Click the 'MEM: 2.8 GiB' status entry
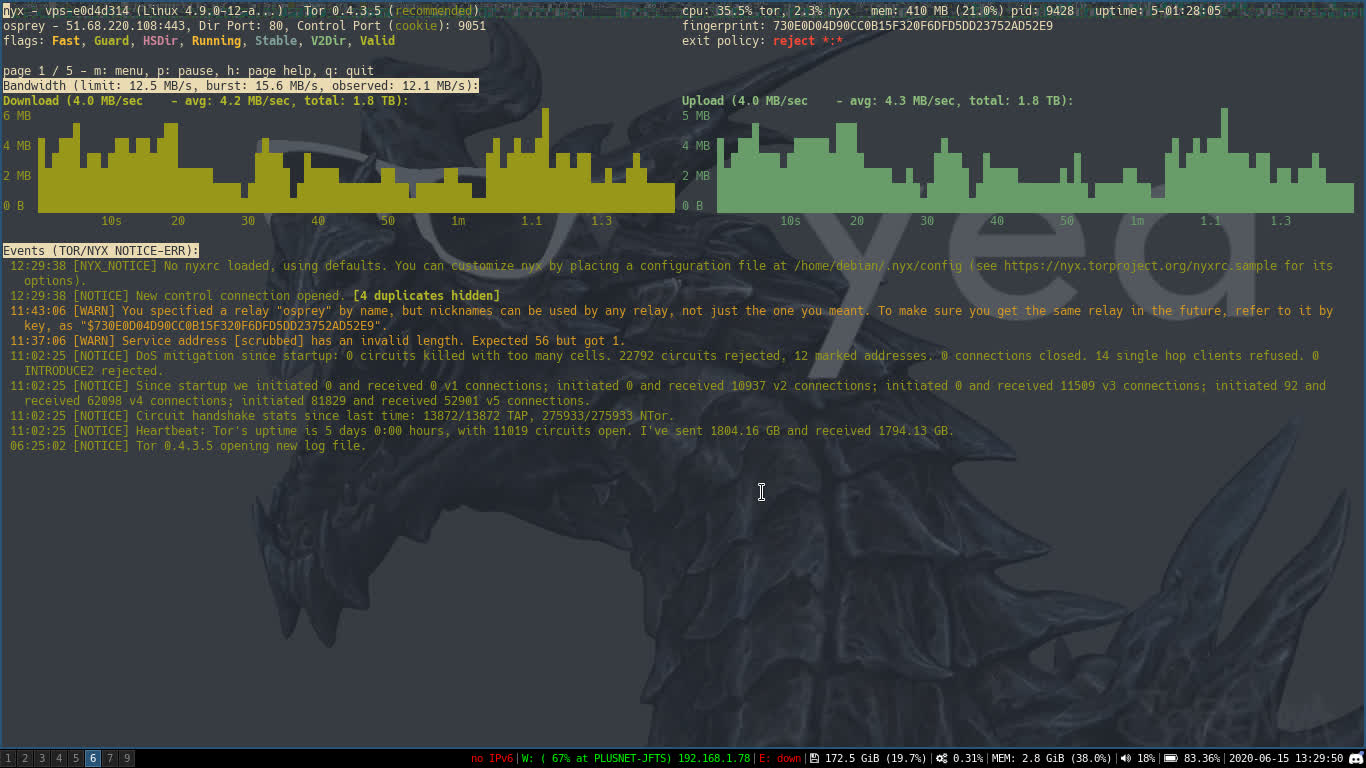The width and height of the screenshot is (1366, 768). pyautogui.click(x=1051, y=758)
